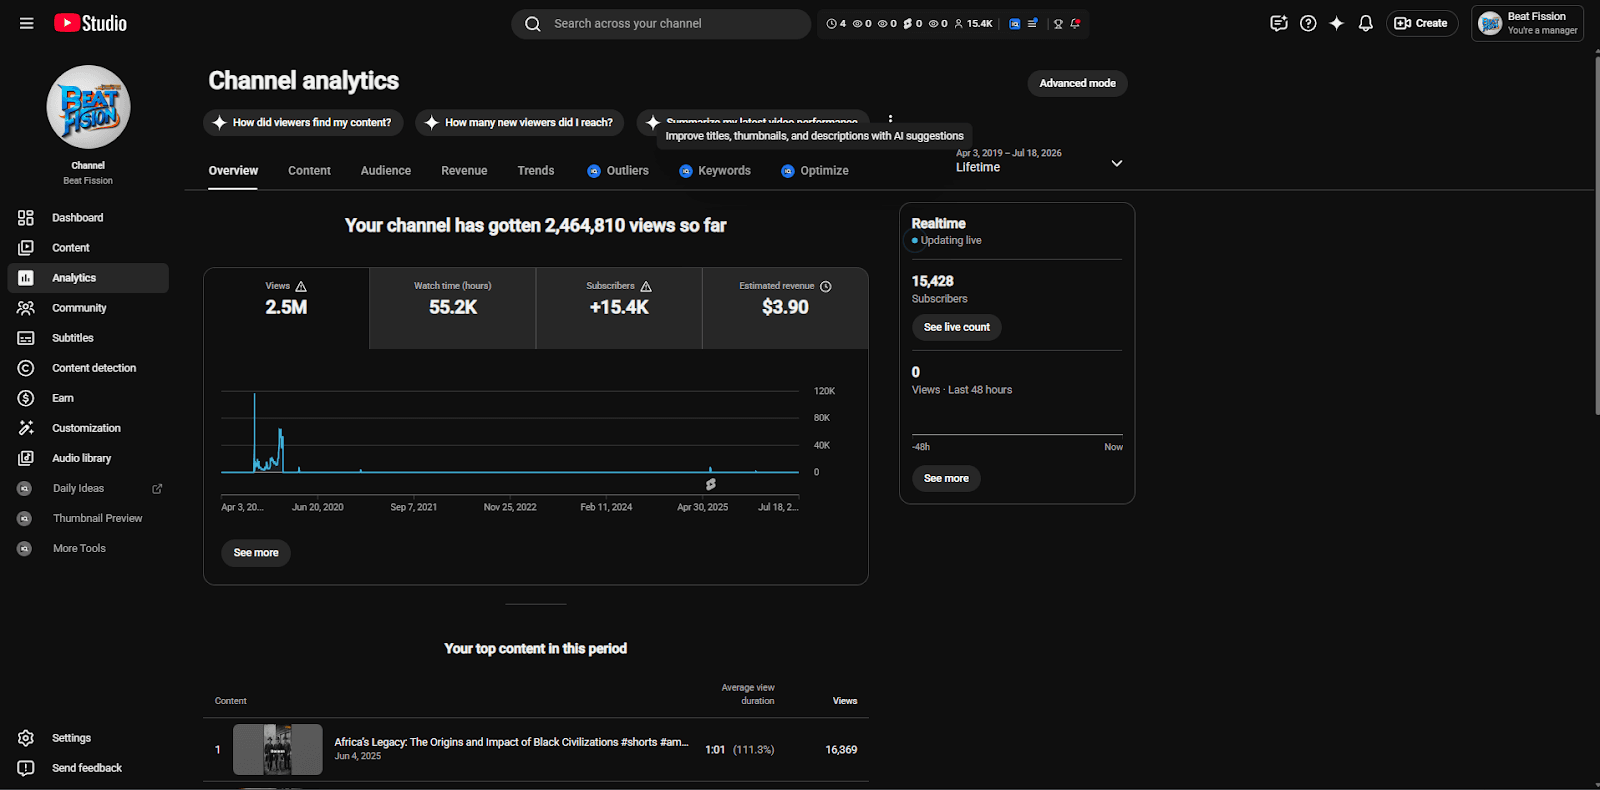Click the 16,369 views value
The image size is (1600, 790).
(841, 750)
